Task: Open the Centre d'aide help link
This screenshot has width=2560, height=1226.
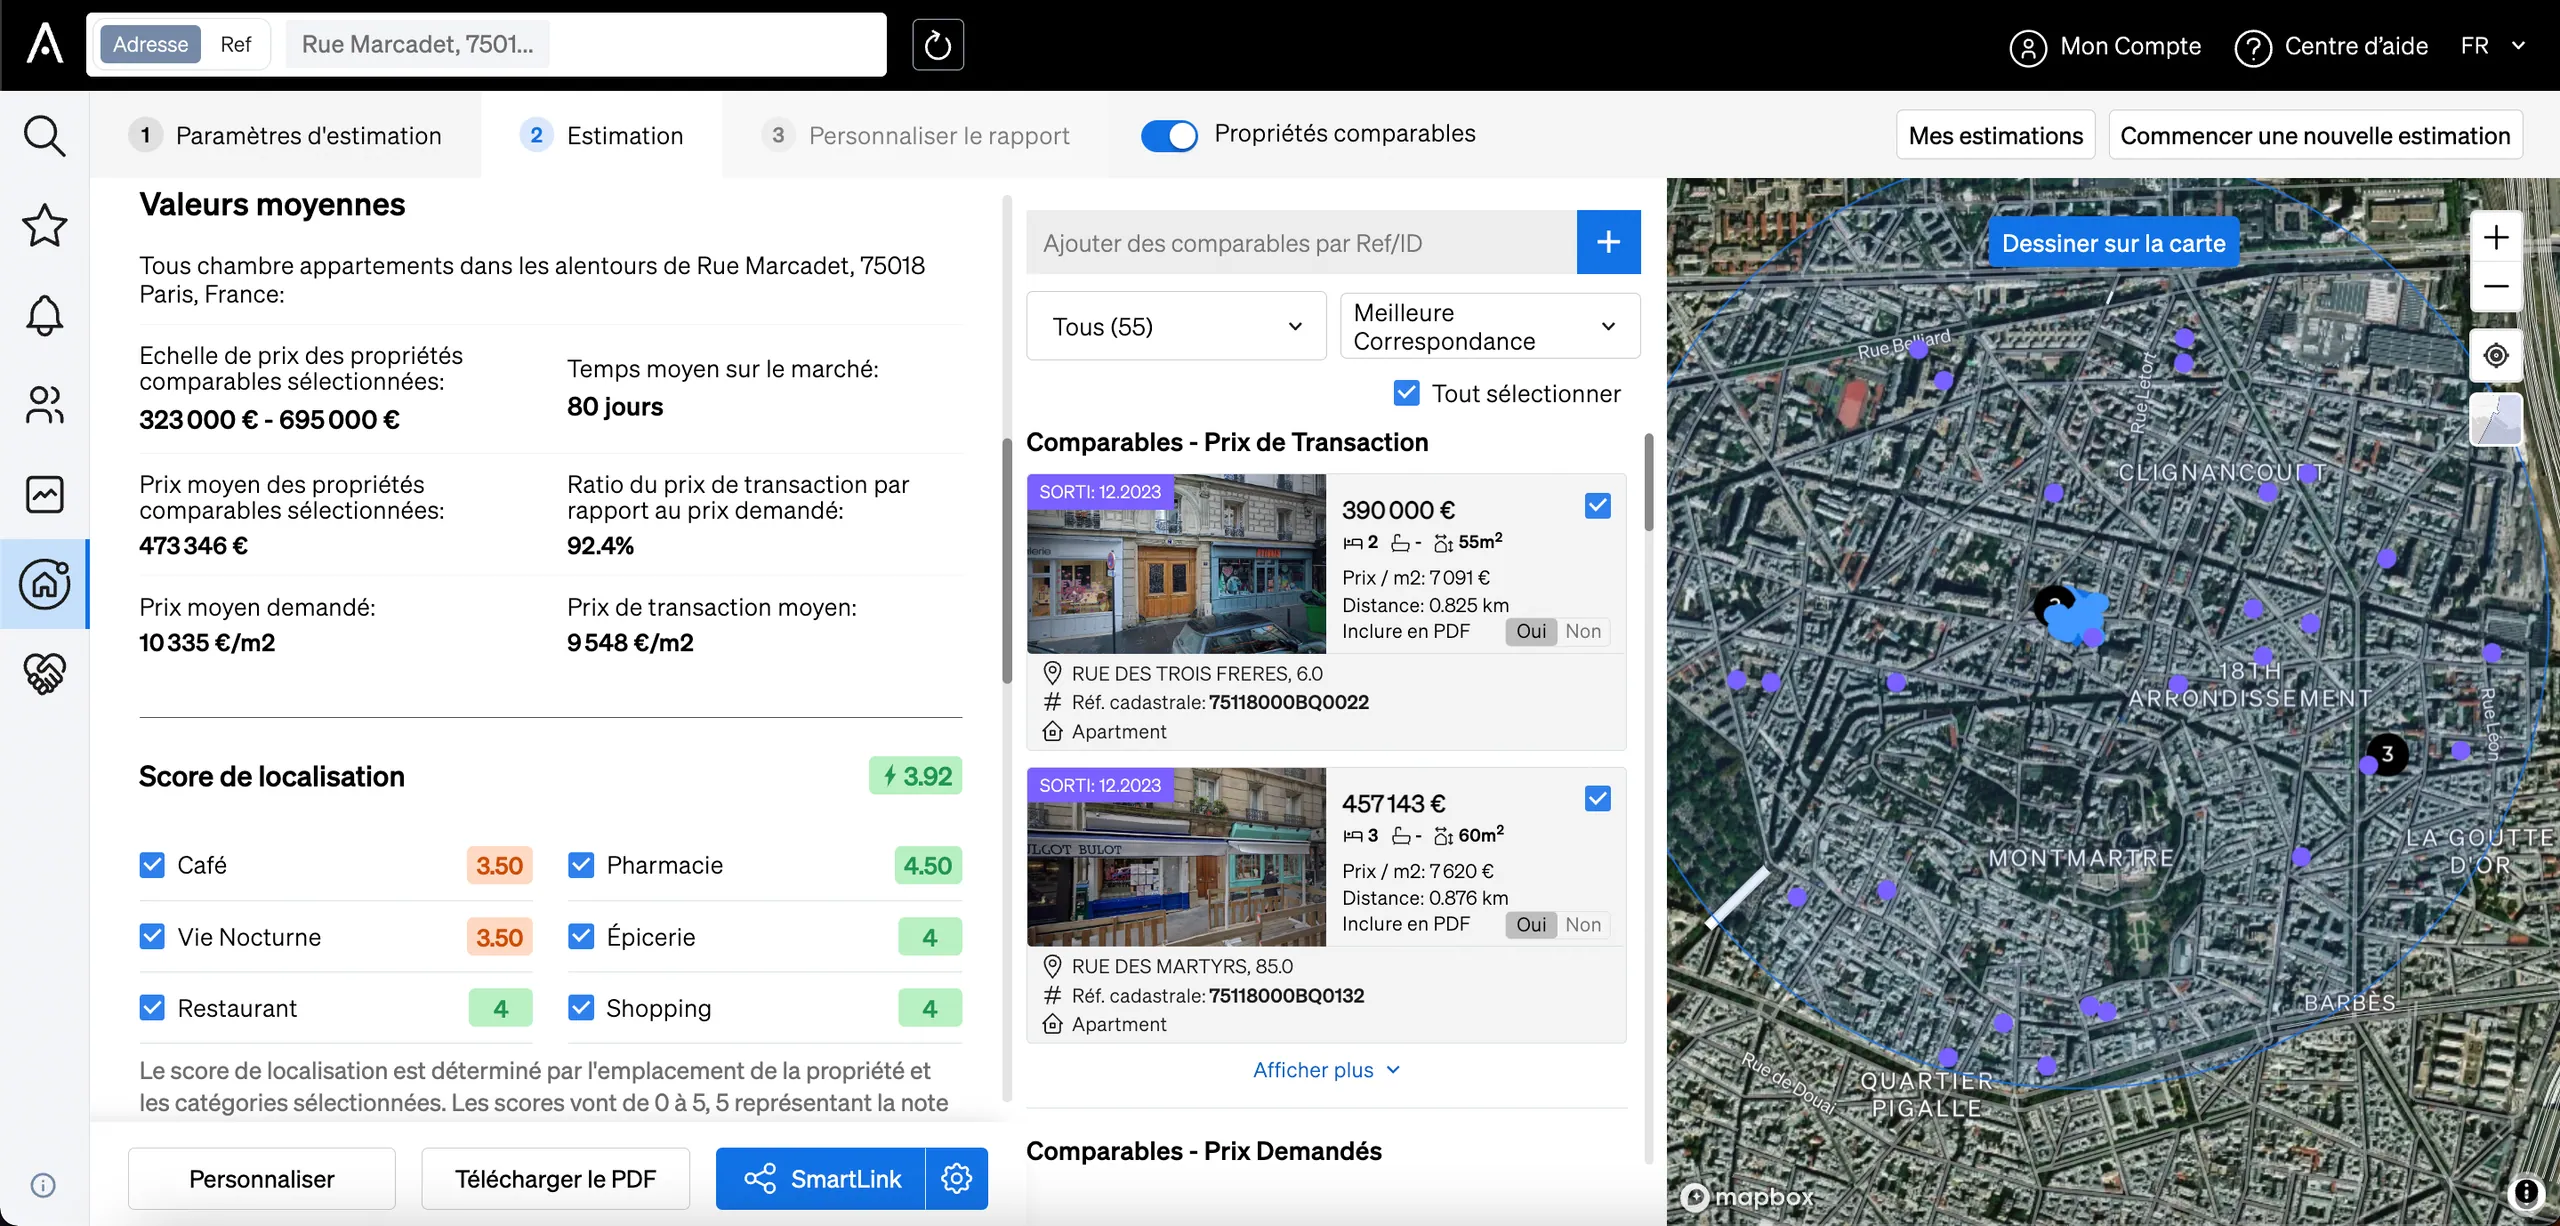Action: point(2331,46)
